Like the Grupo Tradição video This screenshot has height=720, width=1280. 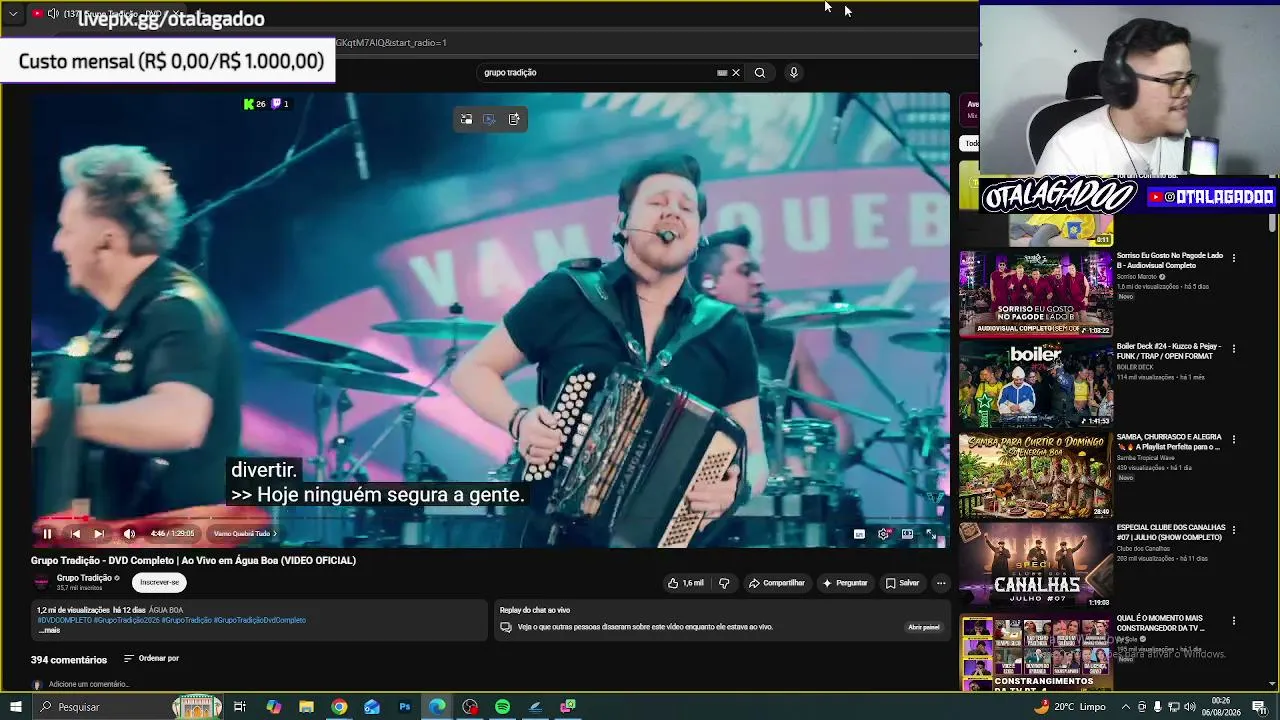point(686,583)
